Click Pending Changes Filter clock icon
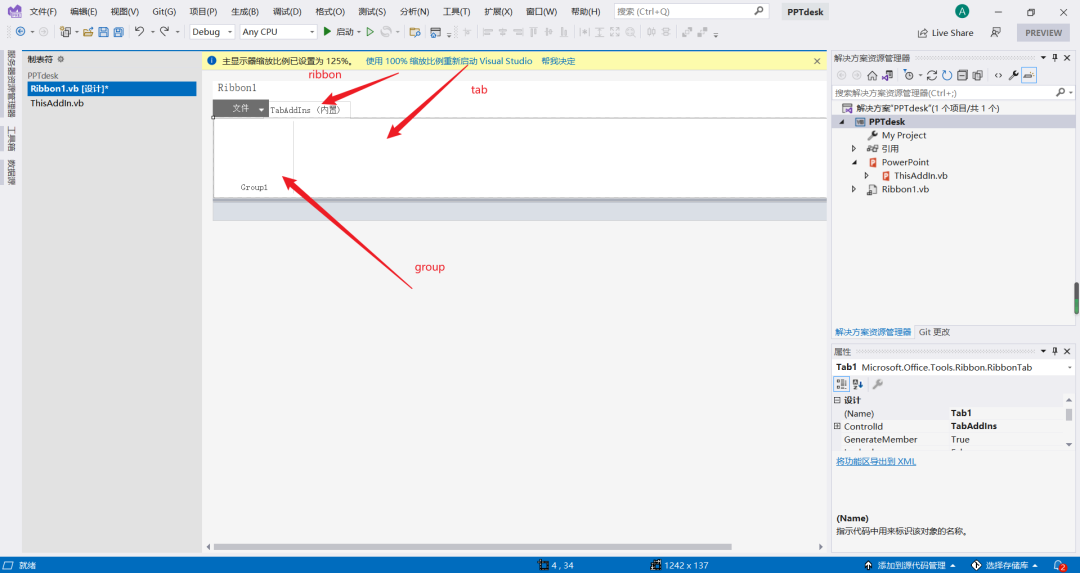The width and height of the screenshot is (1080, 573). point(908,75)
